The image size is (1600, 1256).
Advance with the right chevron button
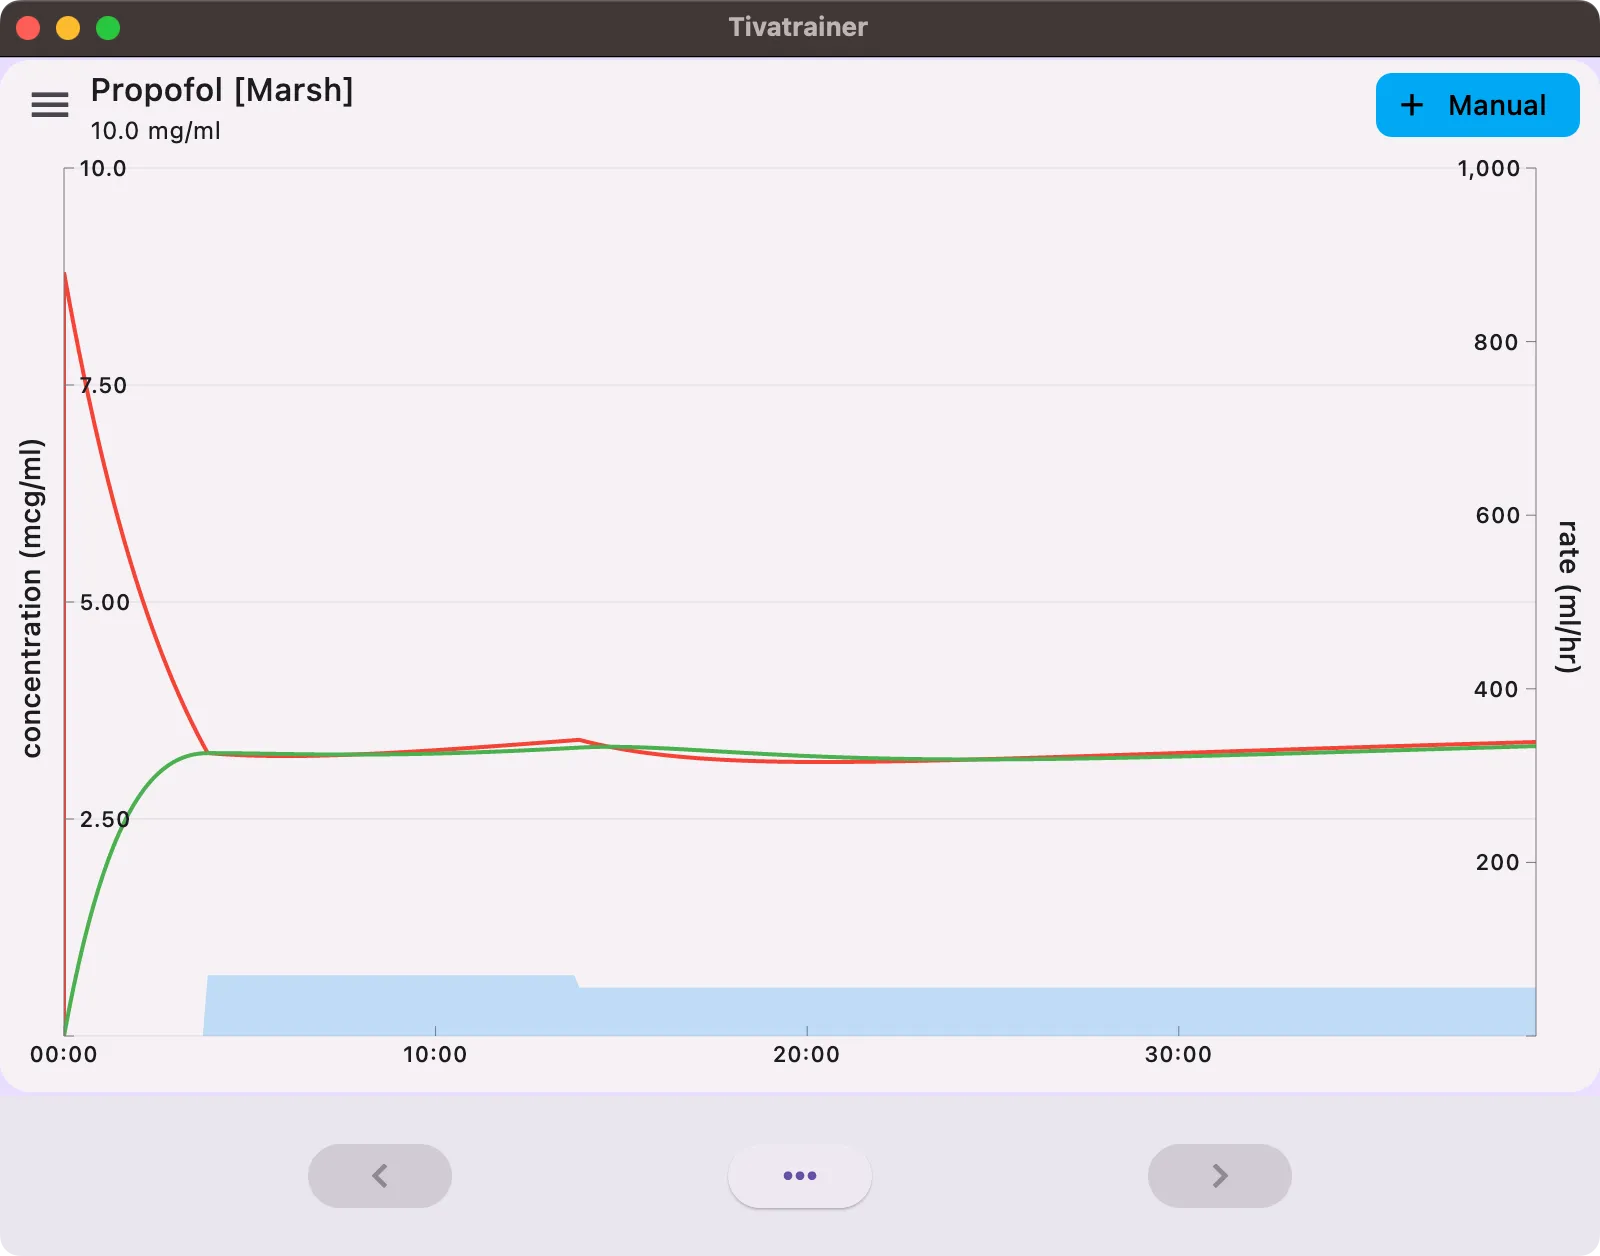point(1219,1175)
